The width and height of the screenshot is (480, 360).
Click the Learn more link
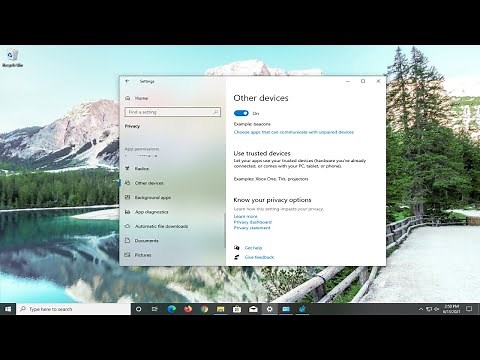point(245,216)
